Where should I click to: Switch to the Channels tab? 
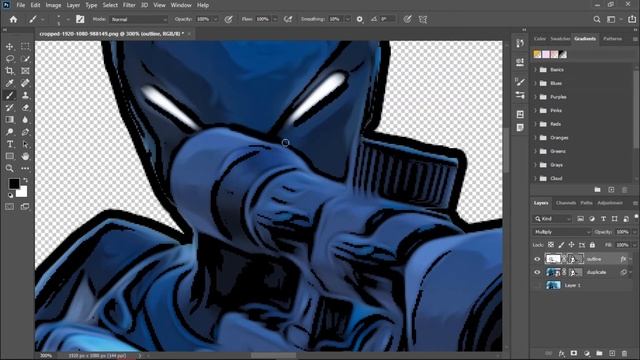point(566,203)
